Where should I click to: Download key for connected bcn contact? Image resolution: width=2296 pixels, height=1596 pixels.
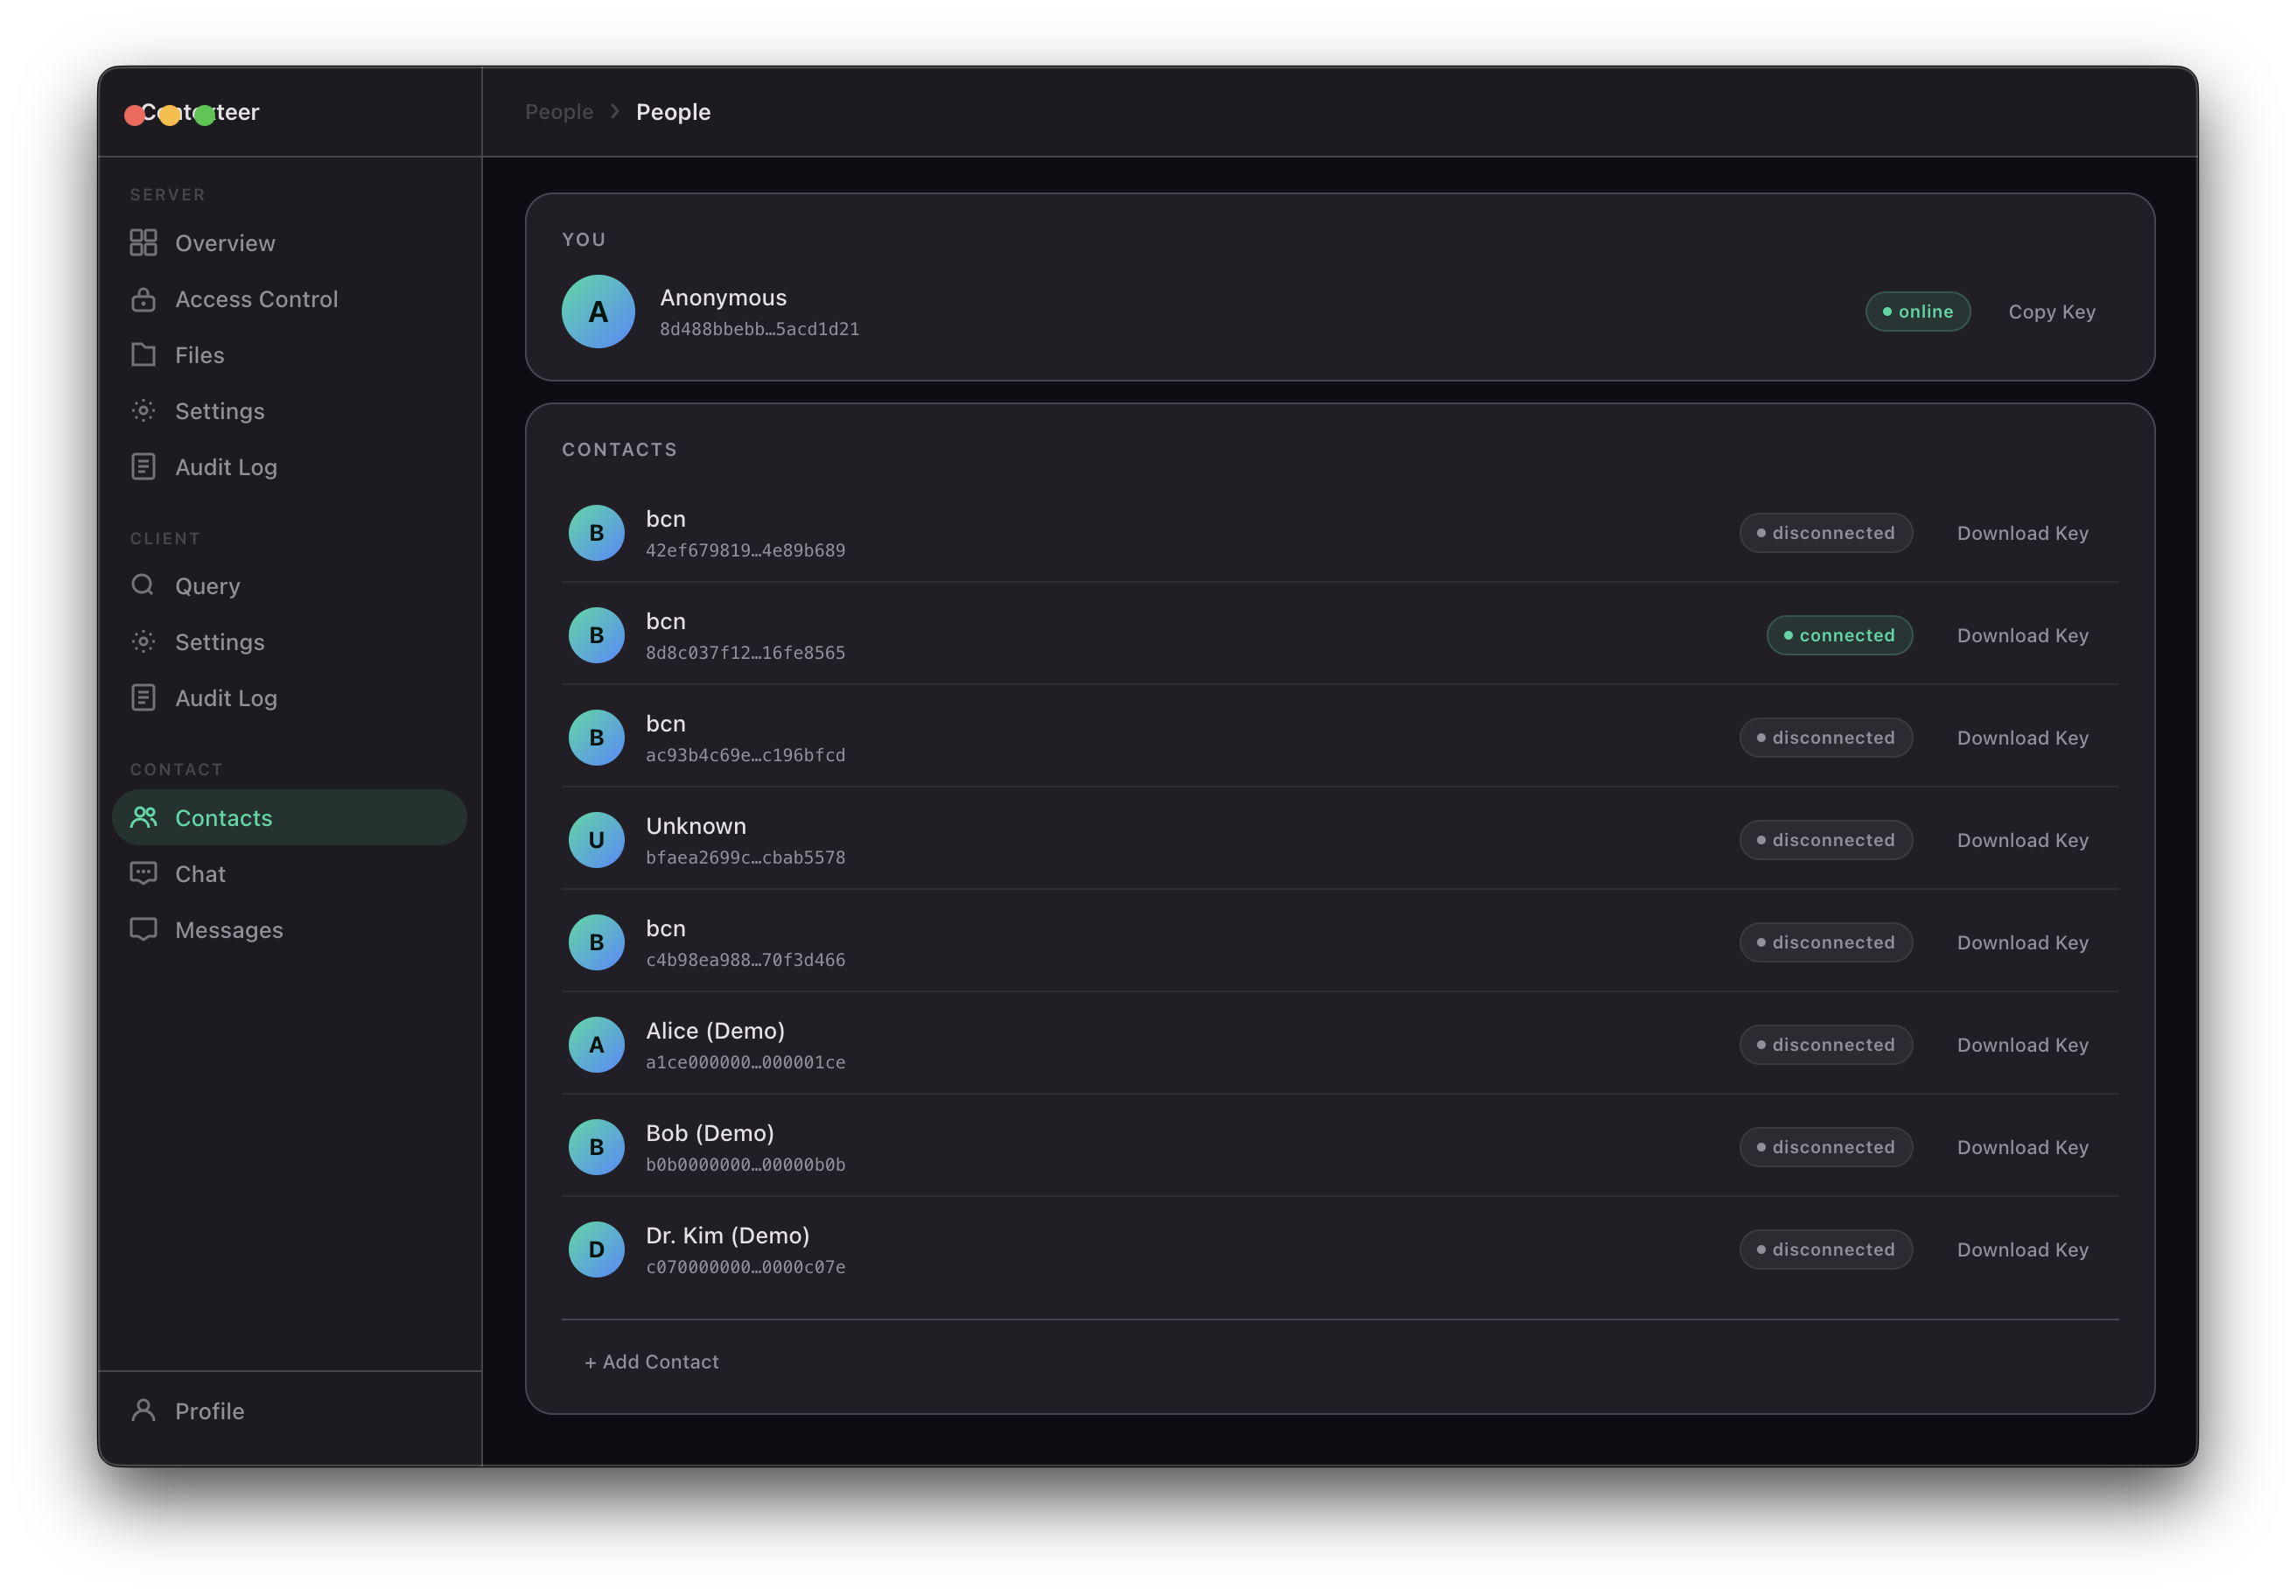[2022, 636]
